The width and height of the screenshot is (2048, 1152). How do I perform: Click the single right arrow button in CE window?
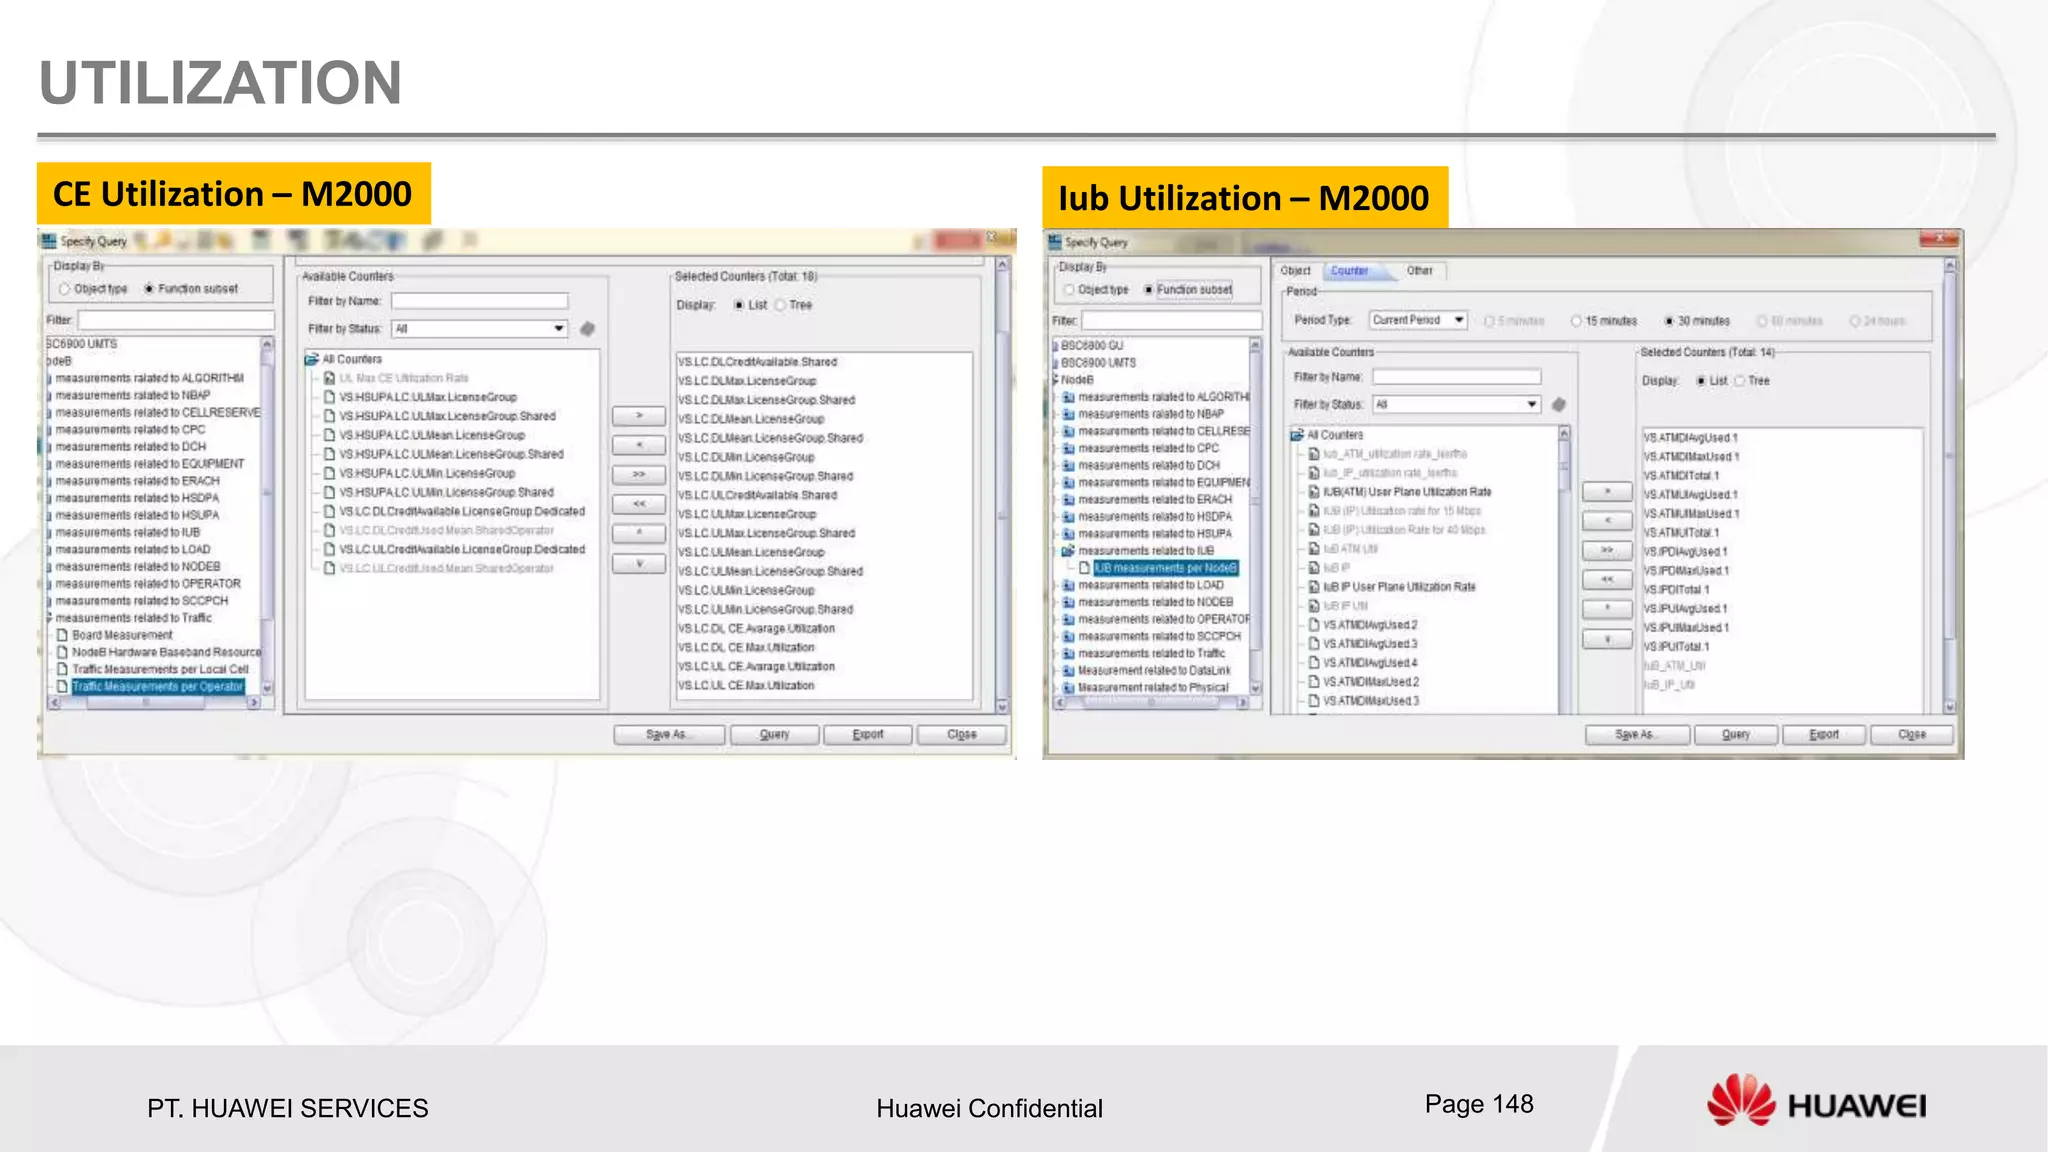[x=639, y=415]
